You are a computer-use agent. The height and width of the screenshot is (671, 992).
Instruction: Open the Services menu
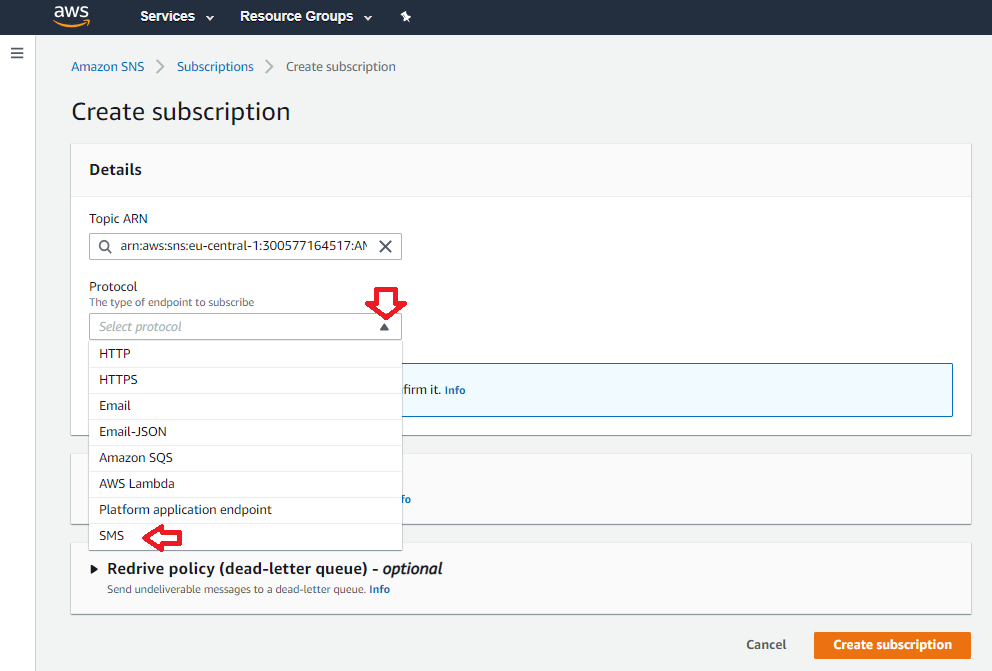177,17
